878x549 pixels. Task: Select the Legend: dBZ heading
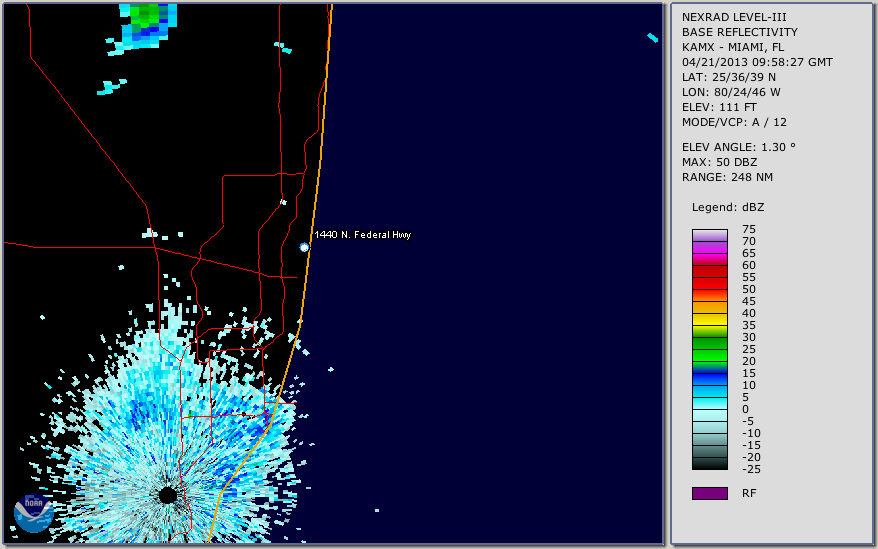pyautogui.click(x=728, y=207)
